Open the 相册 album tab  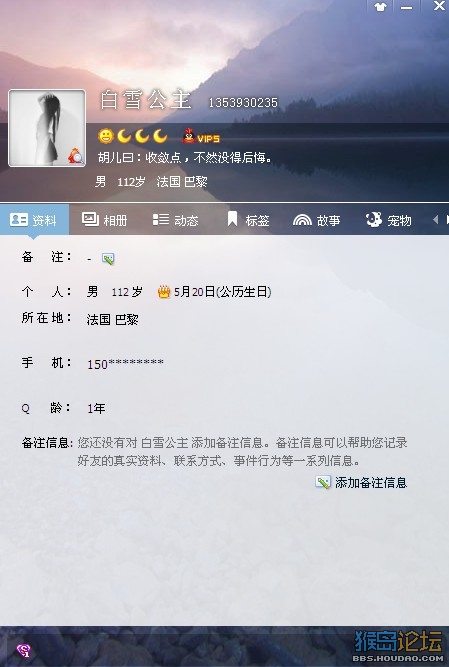click(x=105, y=220)
